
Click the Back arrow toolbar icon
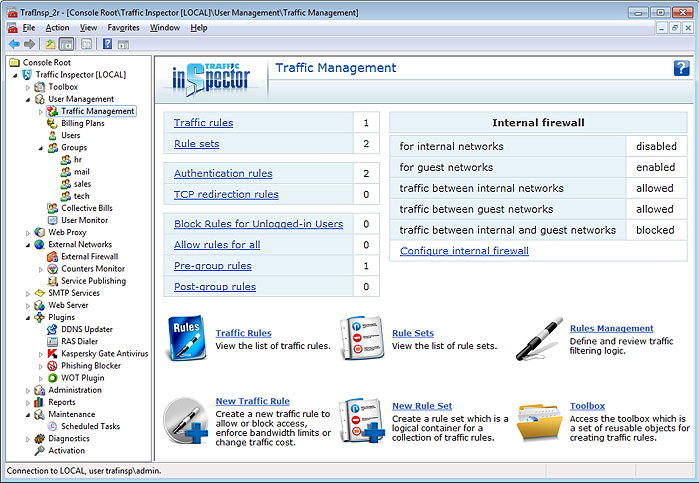(14, 44)
